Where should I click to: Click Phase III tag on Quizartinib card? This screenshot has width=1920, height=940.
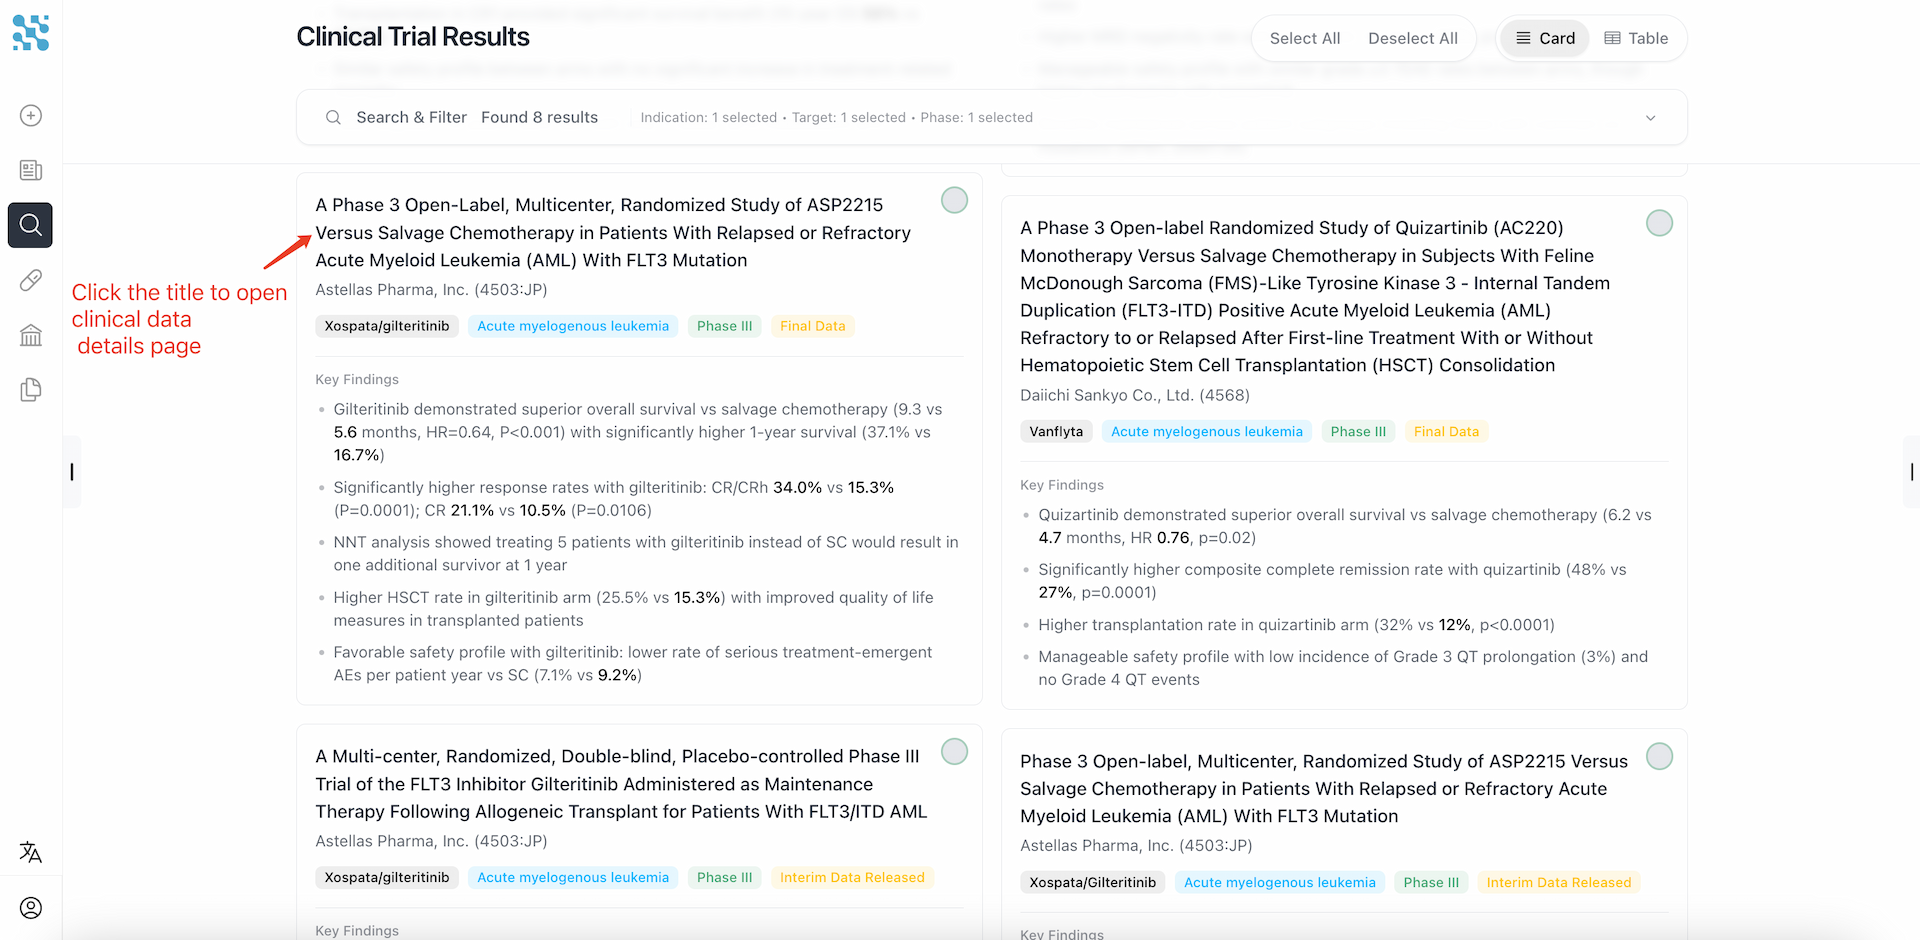[x=1358, y=431]
